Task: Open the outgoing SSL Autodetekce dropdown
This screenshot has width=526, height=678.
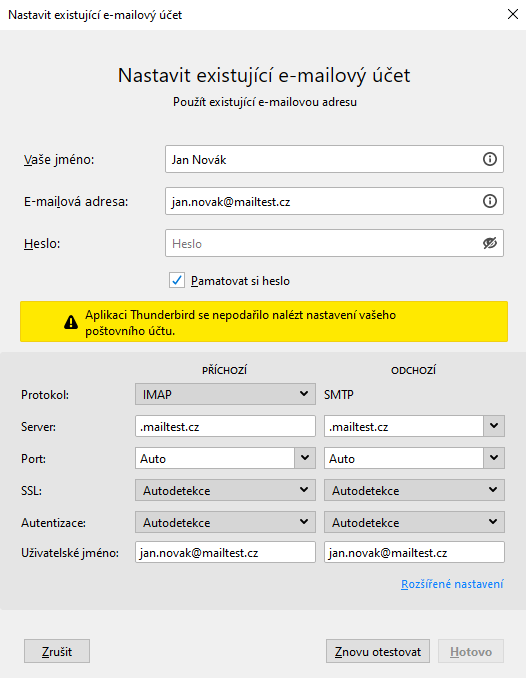Action: [414, 490]
